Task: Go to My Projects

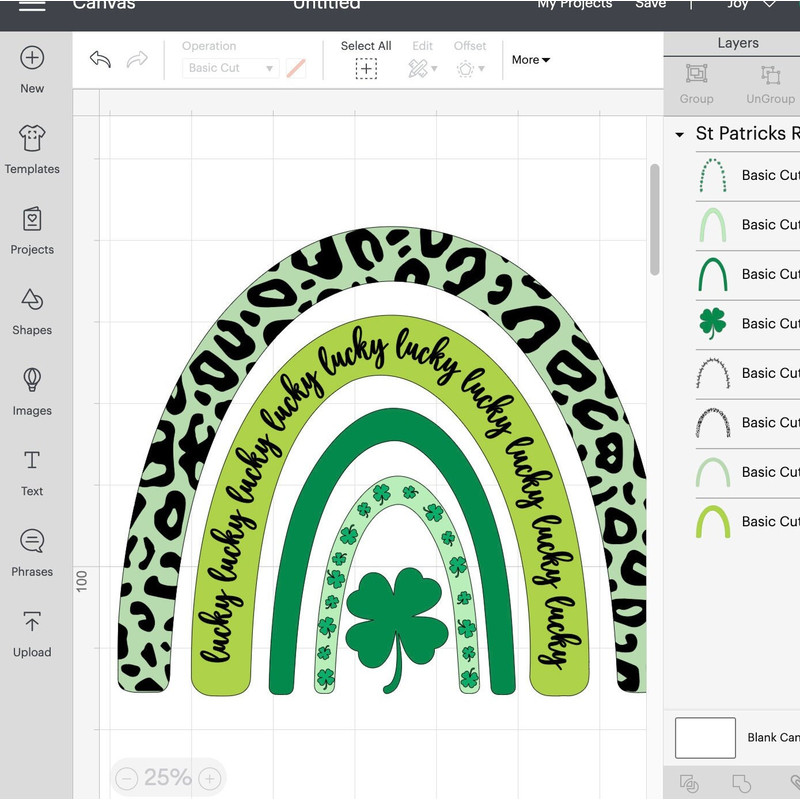Action: coord(575,5)
